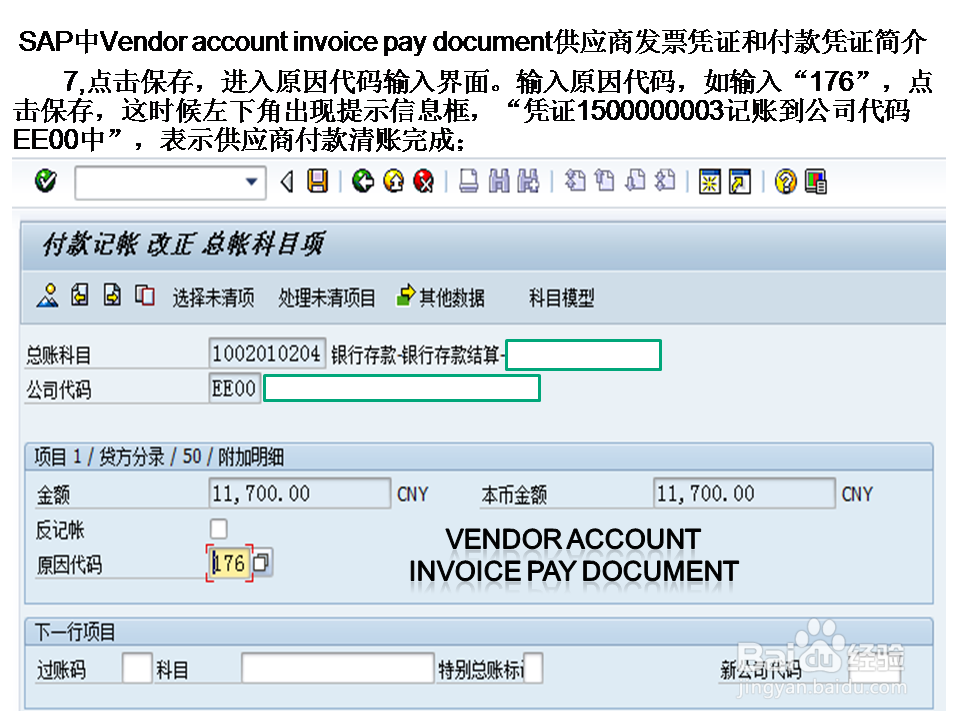Click the 本币金额 field showing 11,700.00
Image resolution: width=960 pixels, height=720 pixels.
744,493
